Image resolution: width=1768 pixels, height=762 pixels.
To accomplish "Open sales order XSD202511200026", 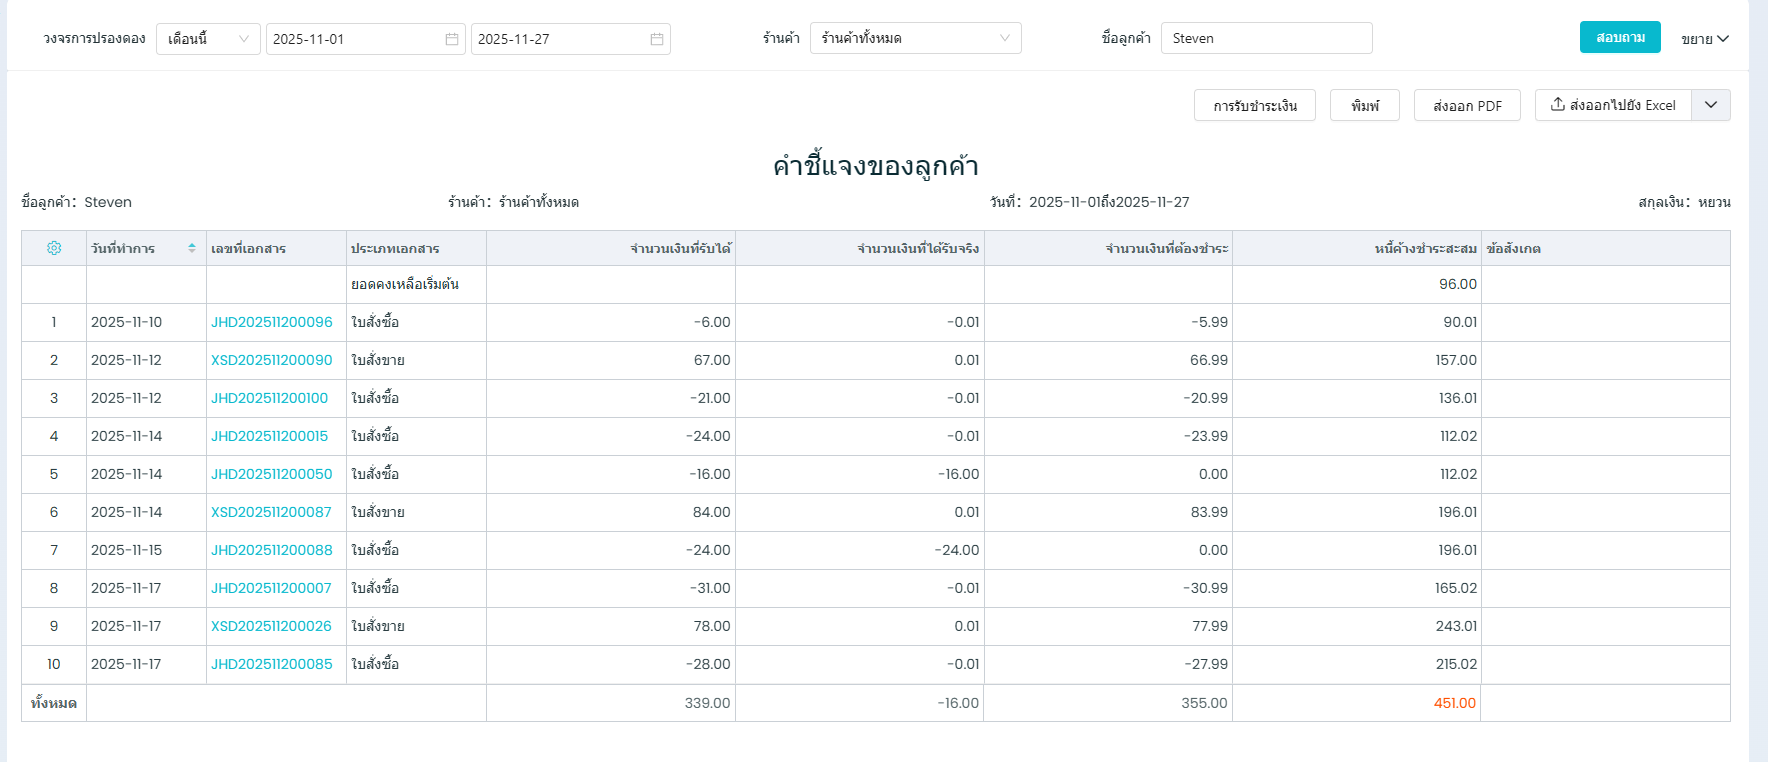I will click(271, 626).
